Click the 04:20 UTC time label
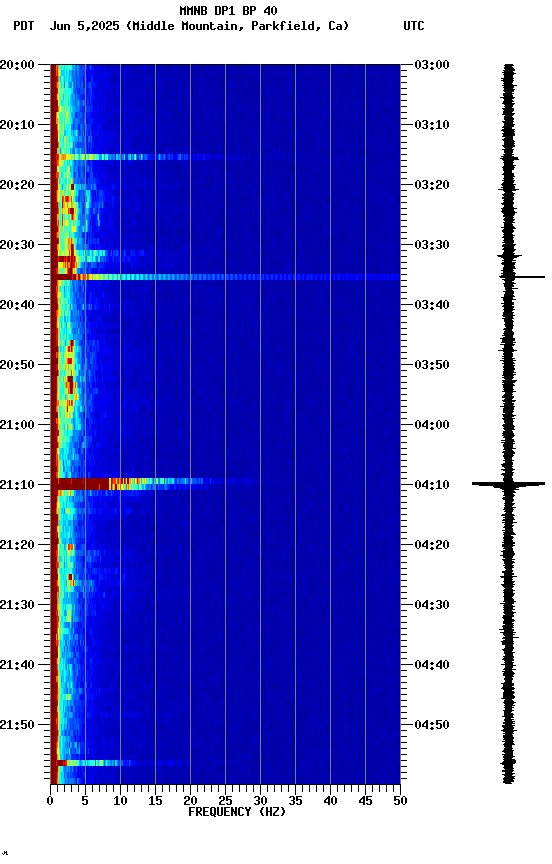The image size is (552, 864). tap(432, 545)
